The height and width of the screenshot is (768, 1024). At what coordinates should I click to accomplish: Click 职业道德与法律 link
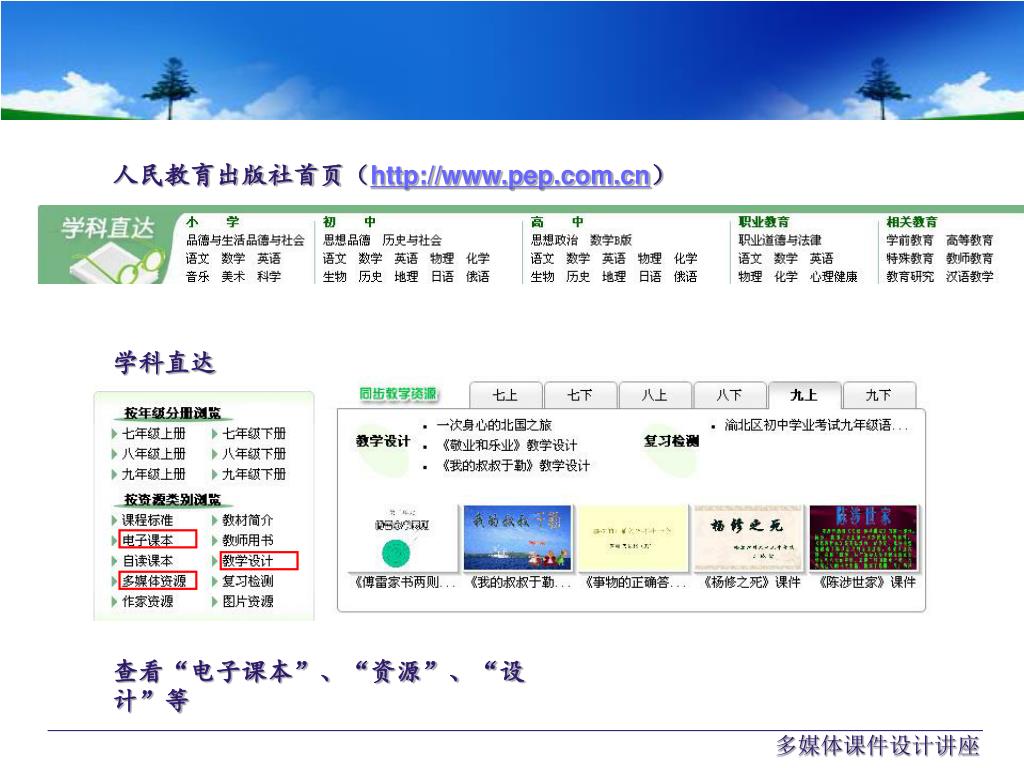(x=780, y=240)
